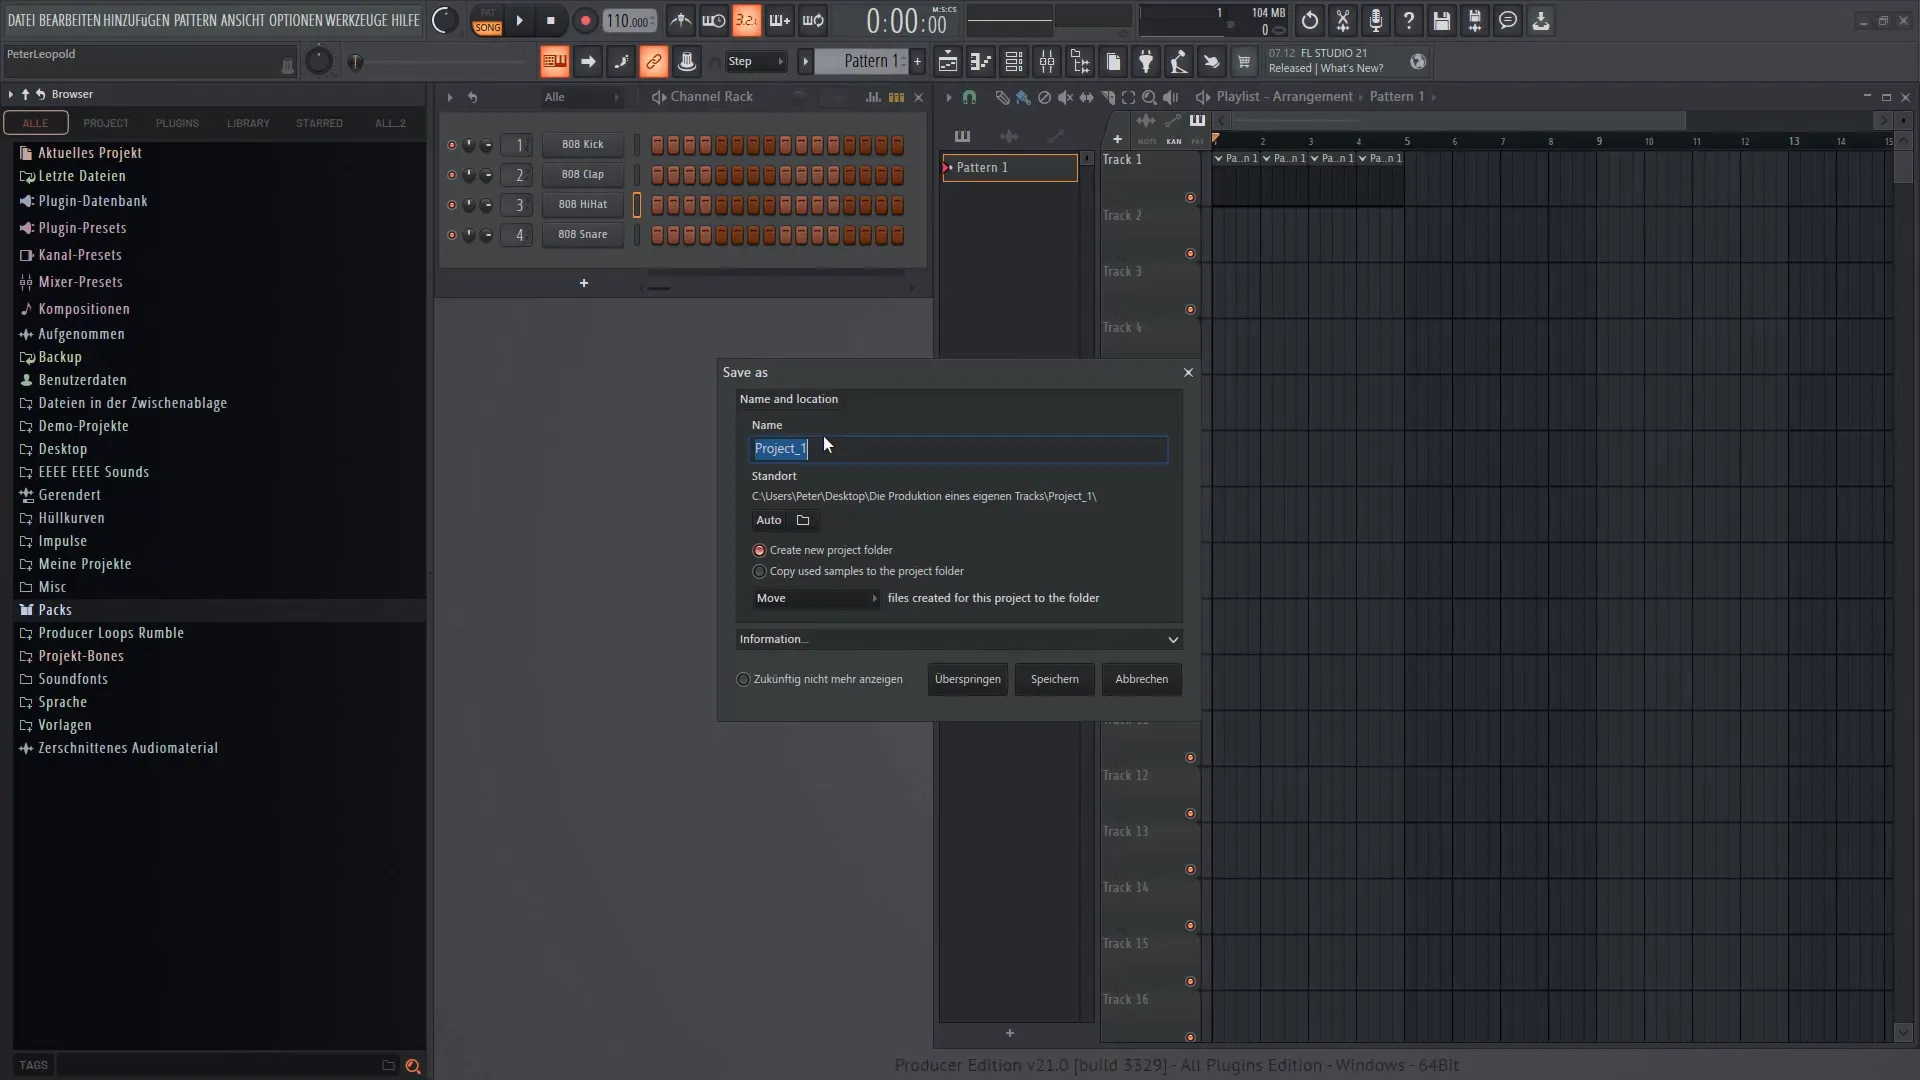Open the BEARBEITEN menu

click(69, 20)
